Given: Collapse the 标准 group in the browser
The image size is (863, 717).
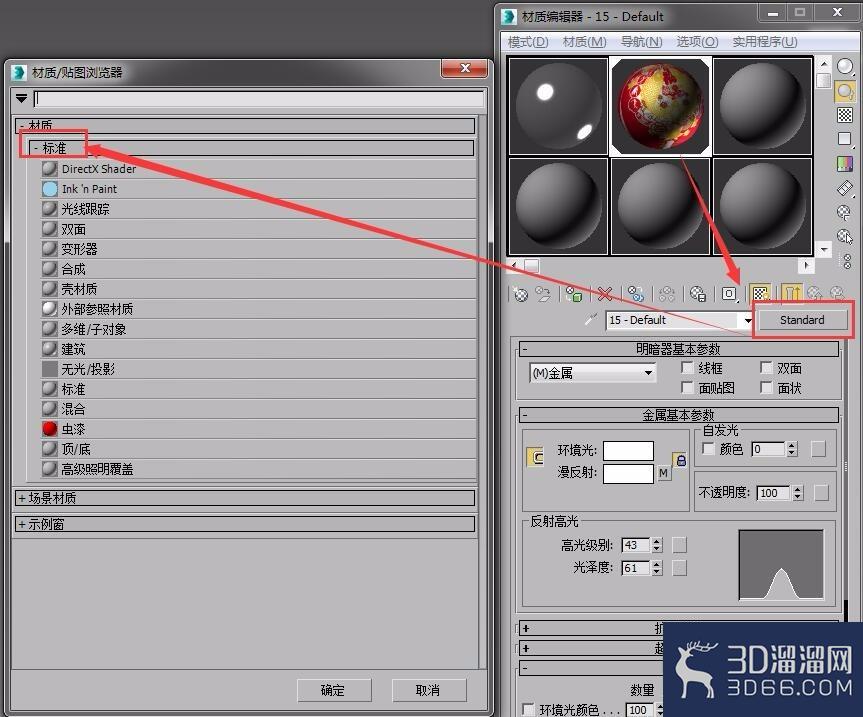Looking at the screenshot, I should (36, 148).
